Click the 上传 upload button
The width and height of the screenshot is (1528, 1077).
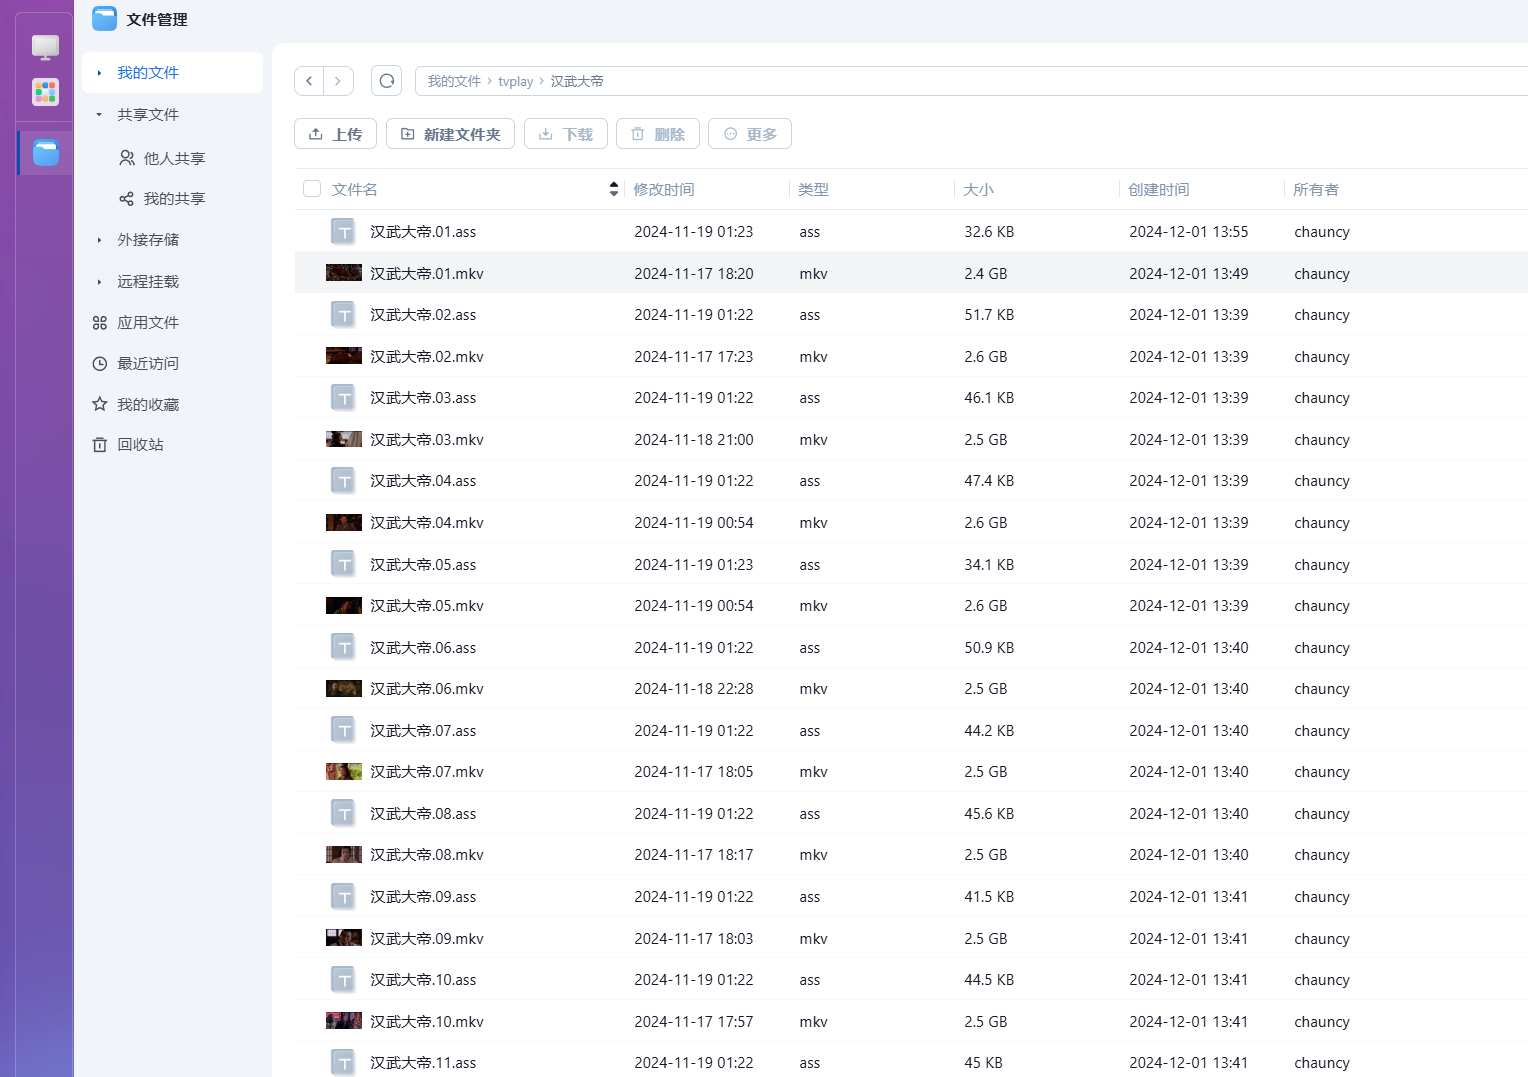335,134
